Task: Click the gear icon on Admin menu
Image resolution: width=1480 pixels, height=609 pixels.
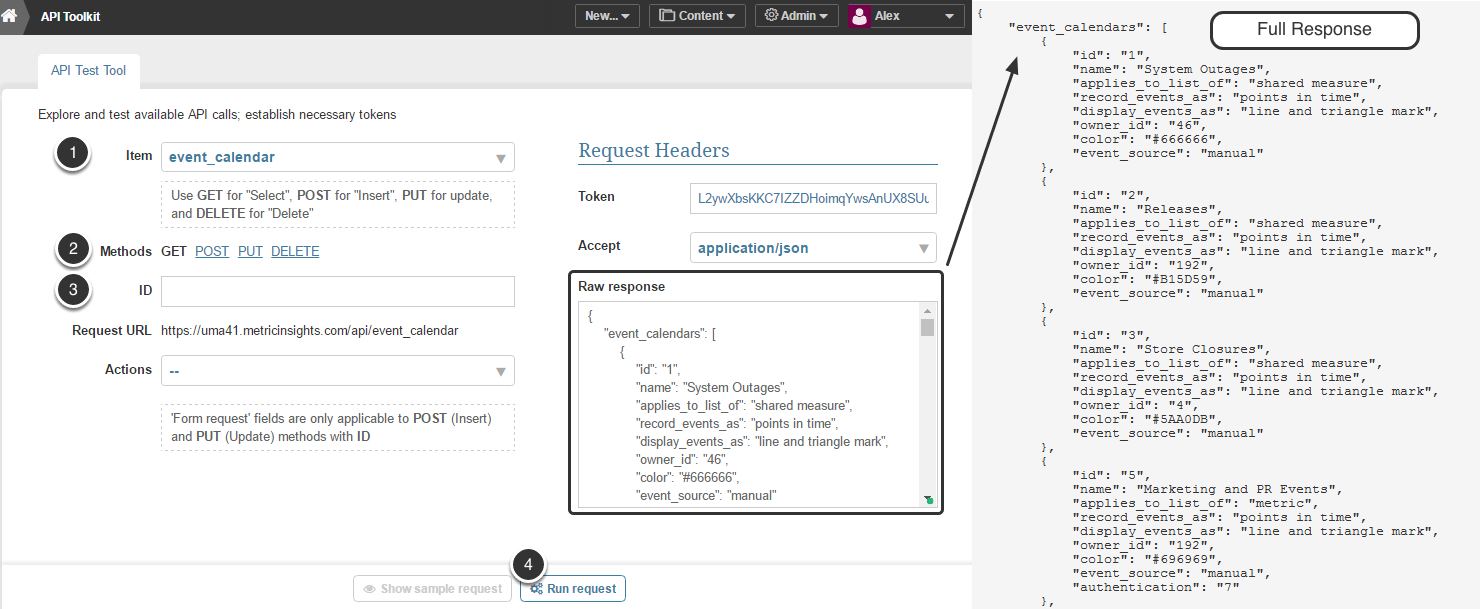Action: [x=771, y=16]
